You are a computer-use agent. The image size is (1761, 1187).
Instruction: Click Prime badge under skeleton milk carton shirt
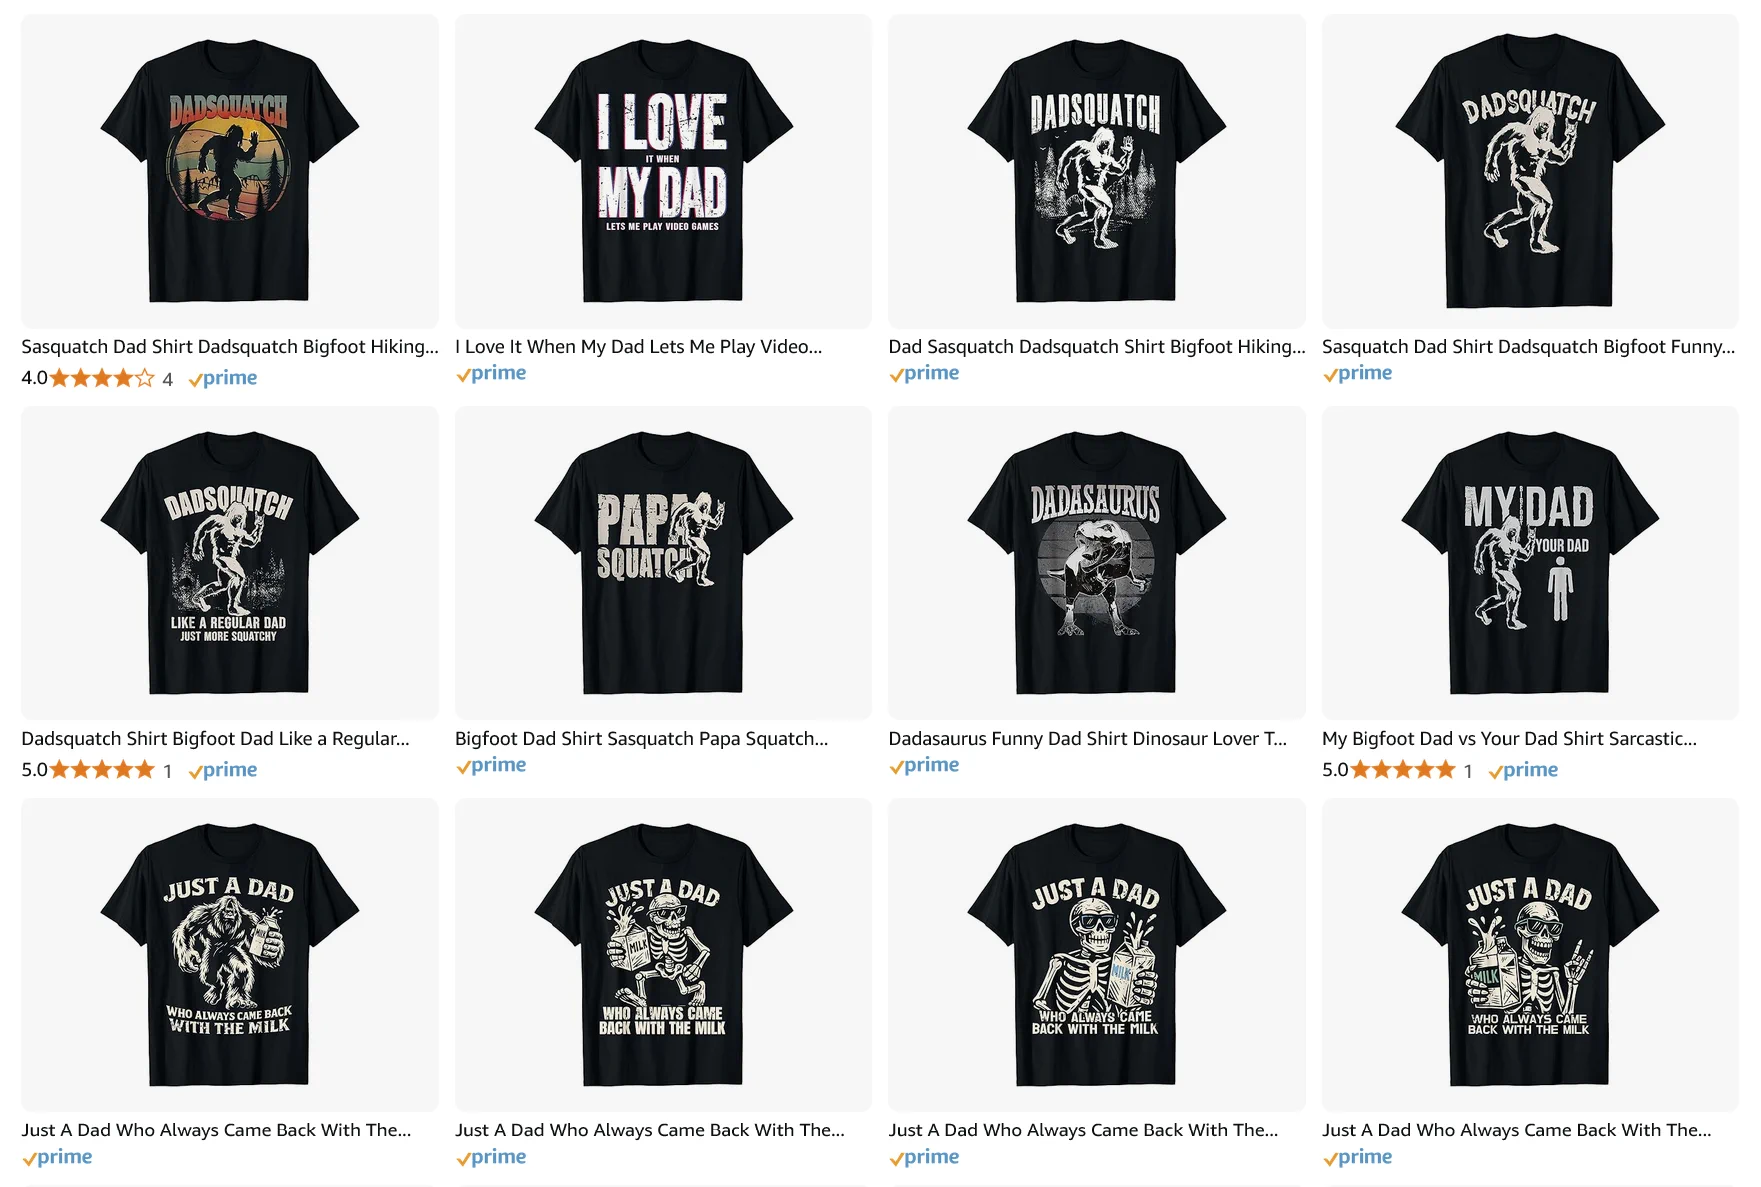[492, 1157]
